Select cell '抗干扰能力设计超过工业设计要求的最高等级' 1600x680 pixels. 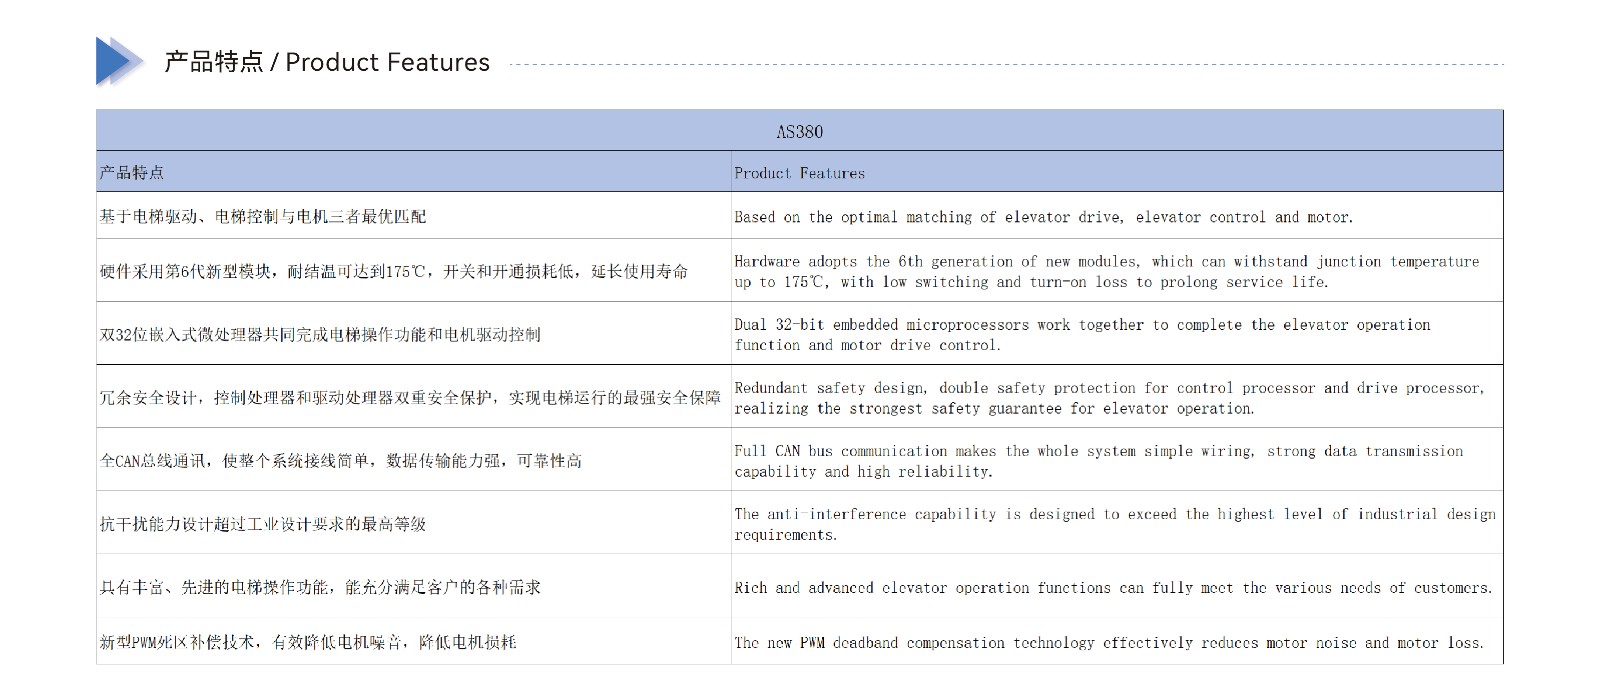click(414, 522)
